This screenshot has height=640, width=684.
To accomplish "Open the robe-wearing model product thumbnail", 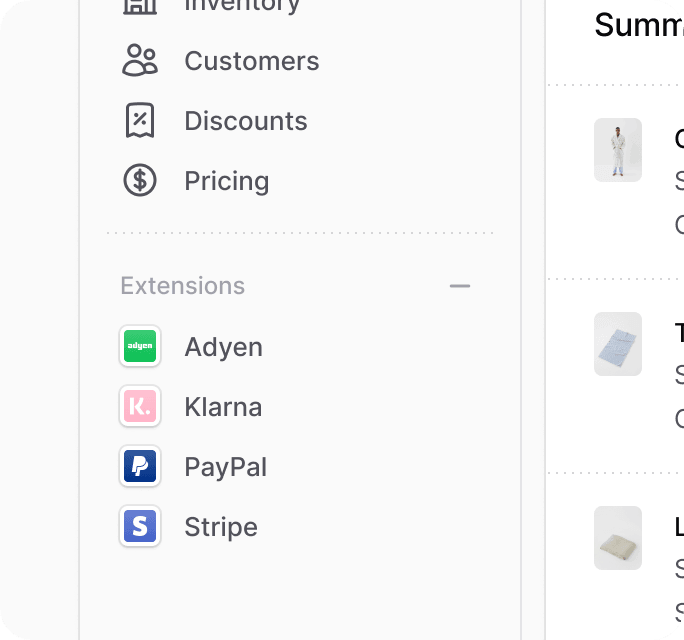I will (618, 150).
